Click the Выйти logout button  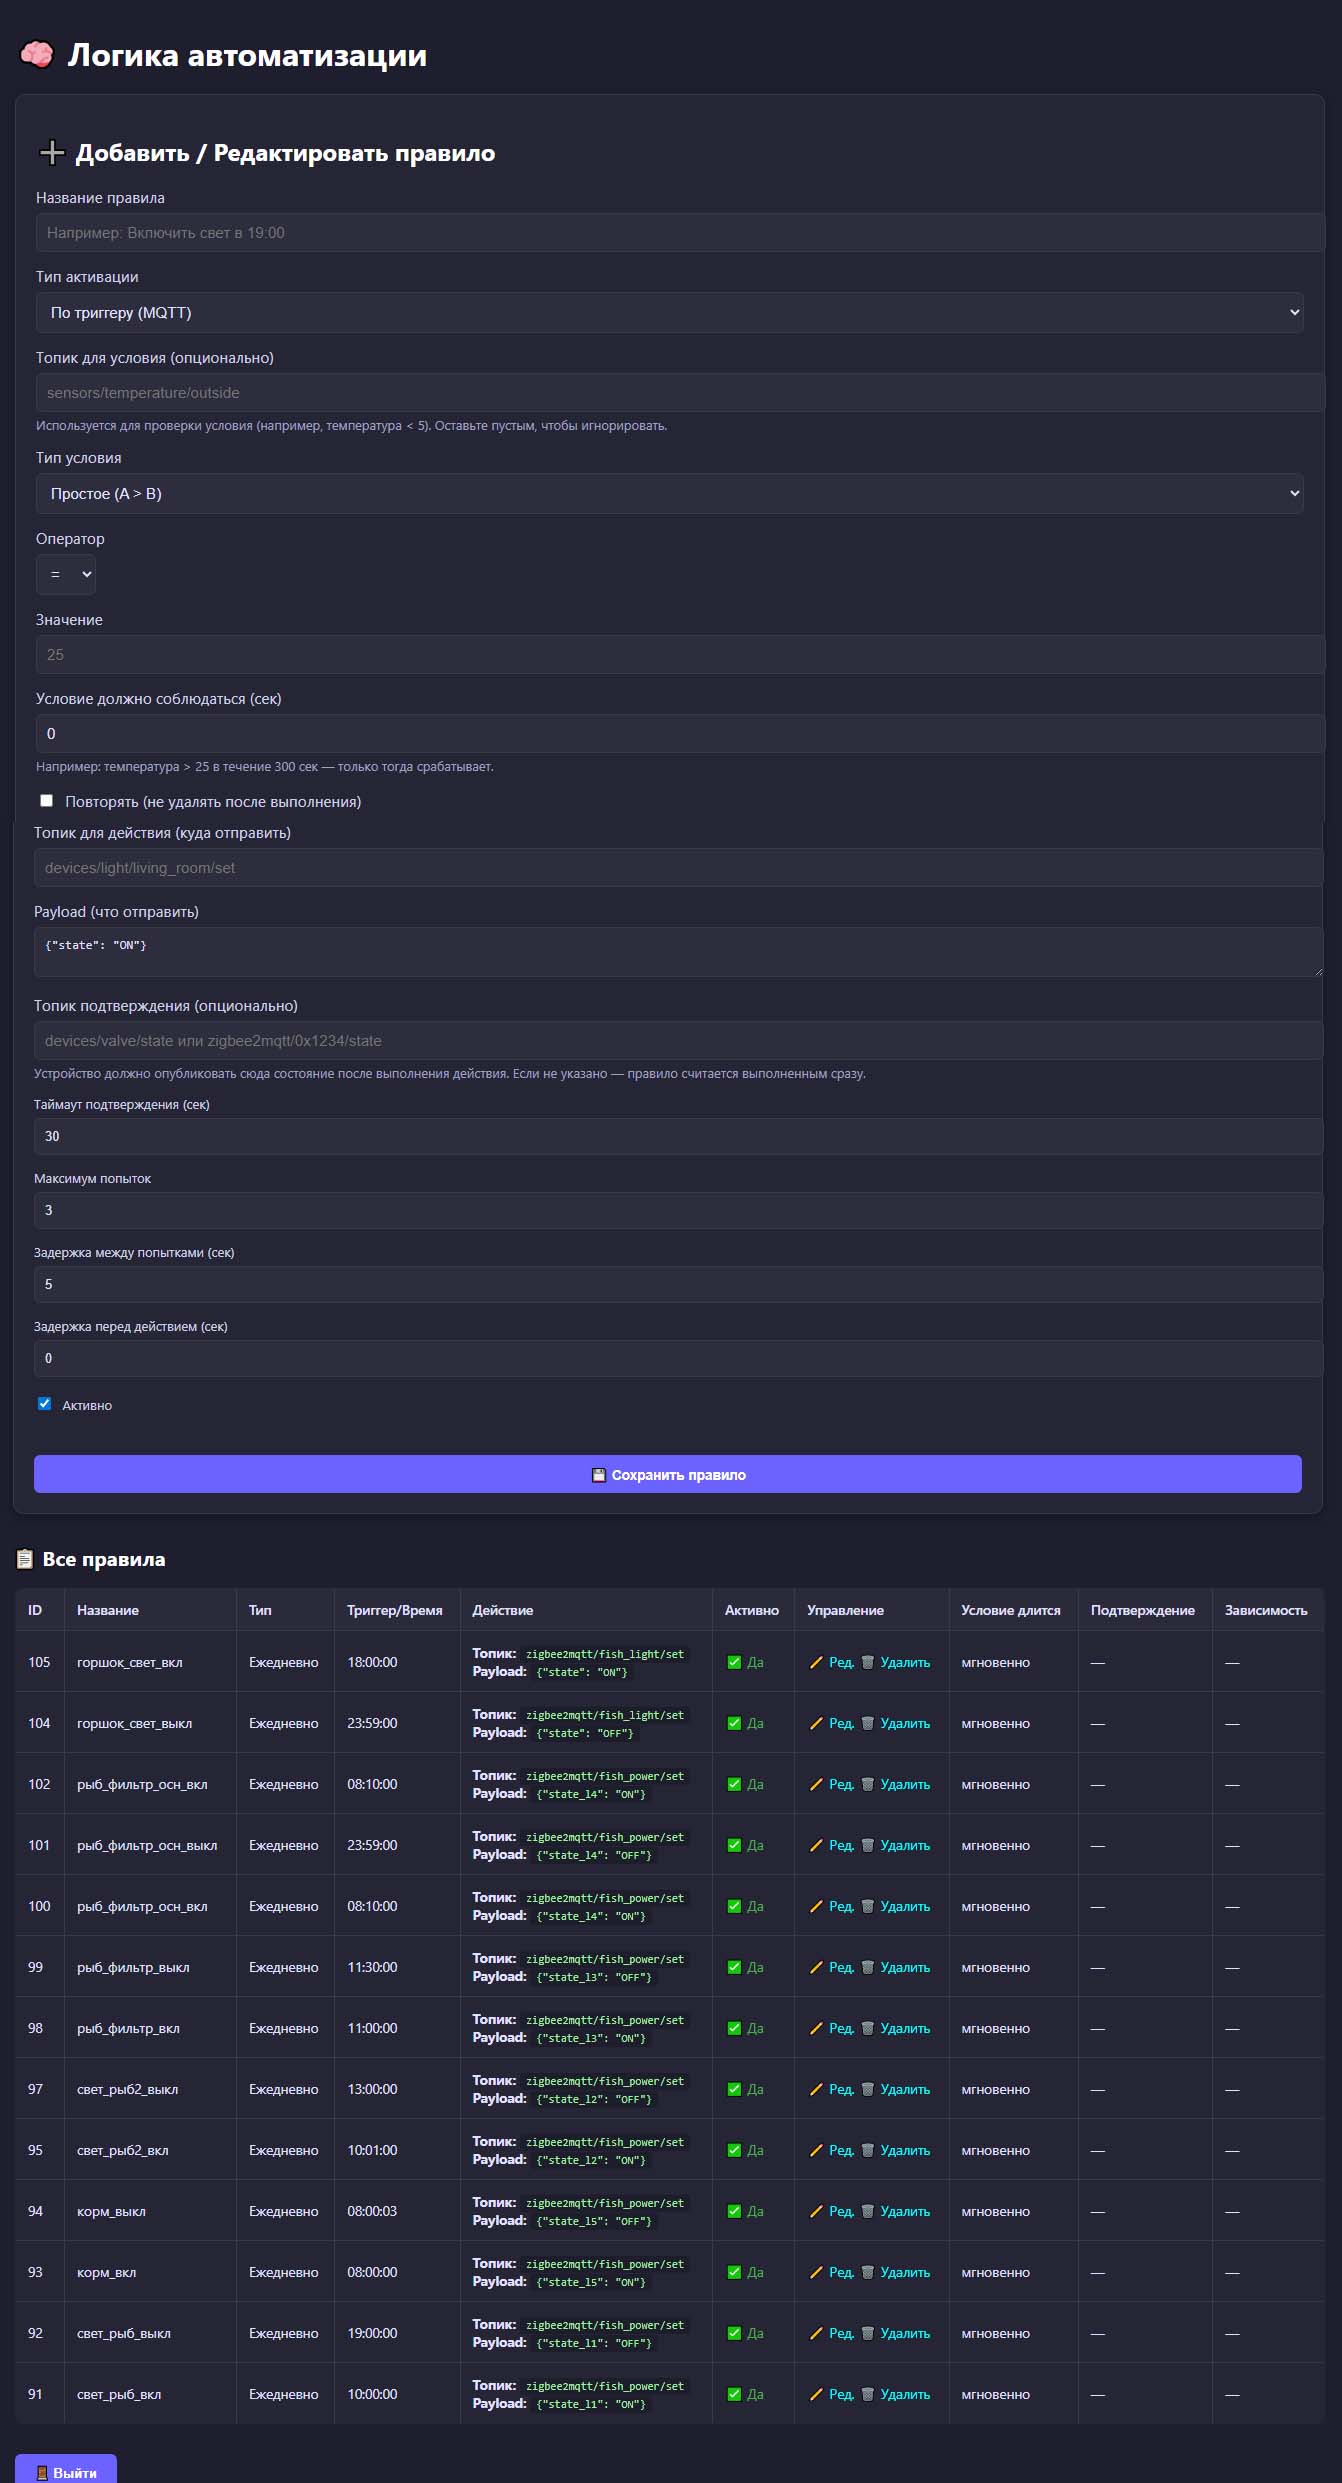click(x=66, y=2471)
